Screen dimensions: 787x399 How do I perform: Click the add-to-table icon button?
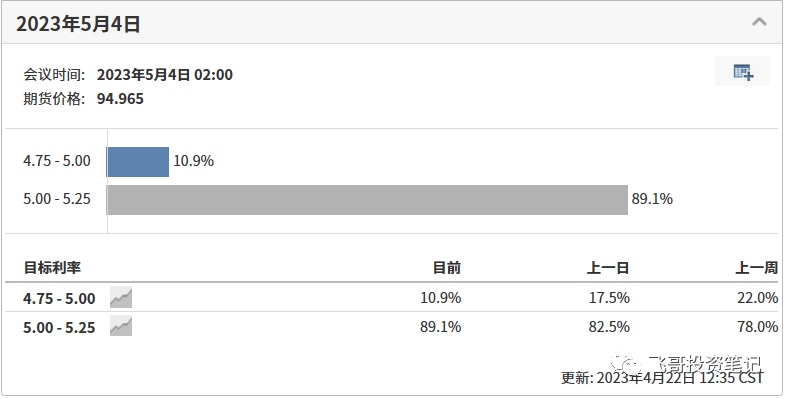point(742,72)
